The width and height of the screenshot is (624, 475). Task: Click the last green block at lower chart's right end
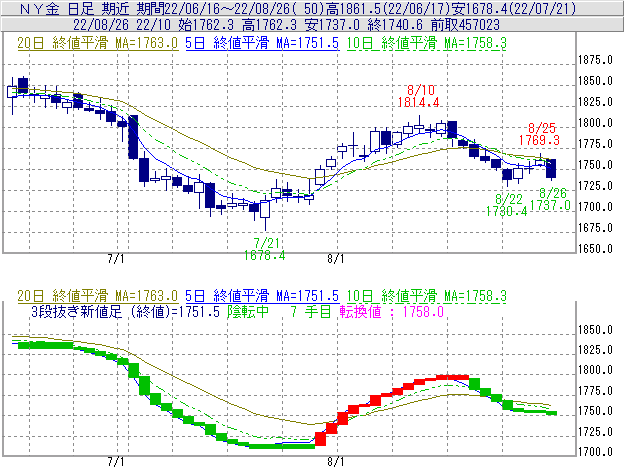tap(551, 413)
